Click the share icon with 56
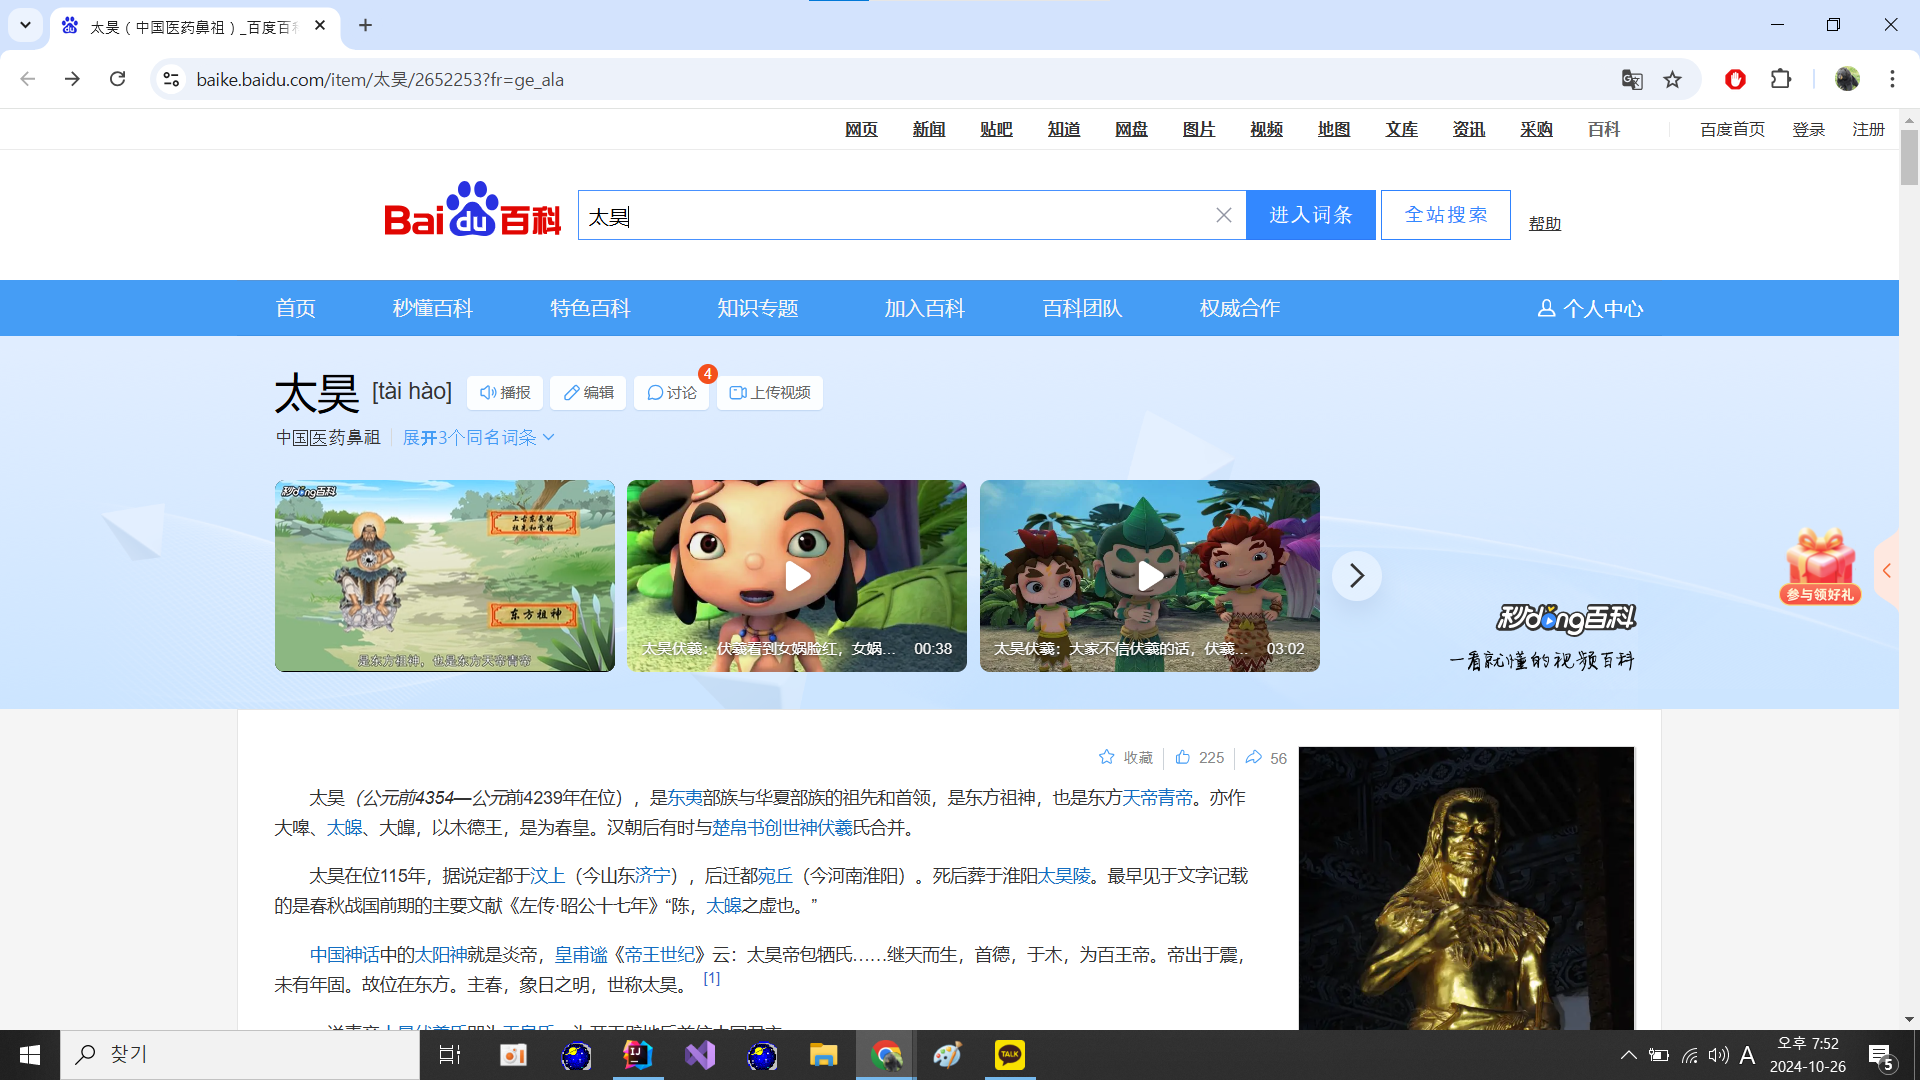This screenshot has height=1080, width=1920. coord(1254,758)
